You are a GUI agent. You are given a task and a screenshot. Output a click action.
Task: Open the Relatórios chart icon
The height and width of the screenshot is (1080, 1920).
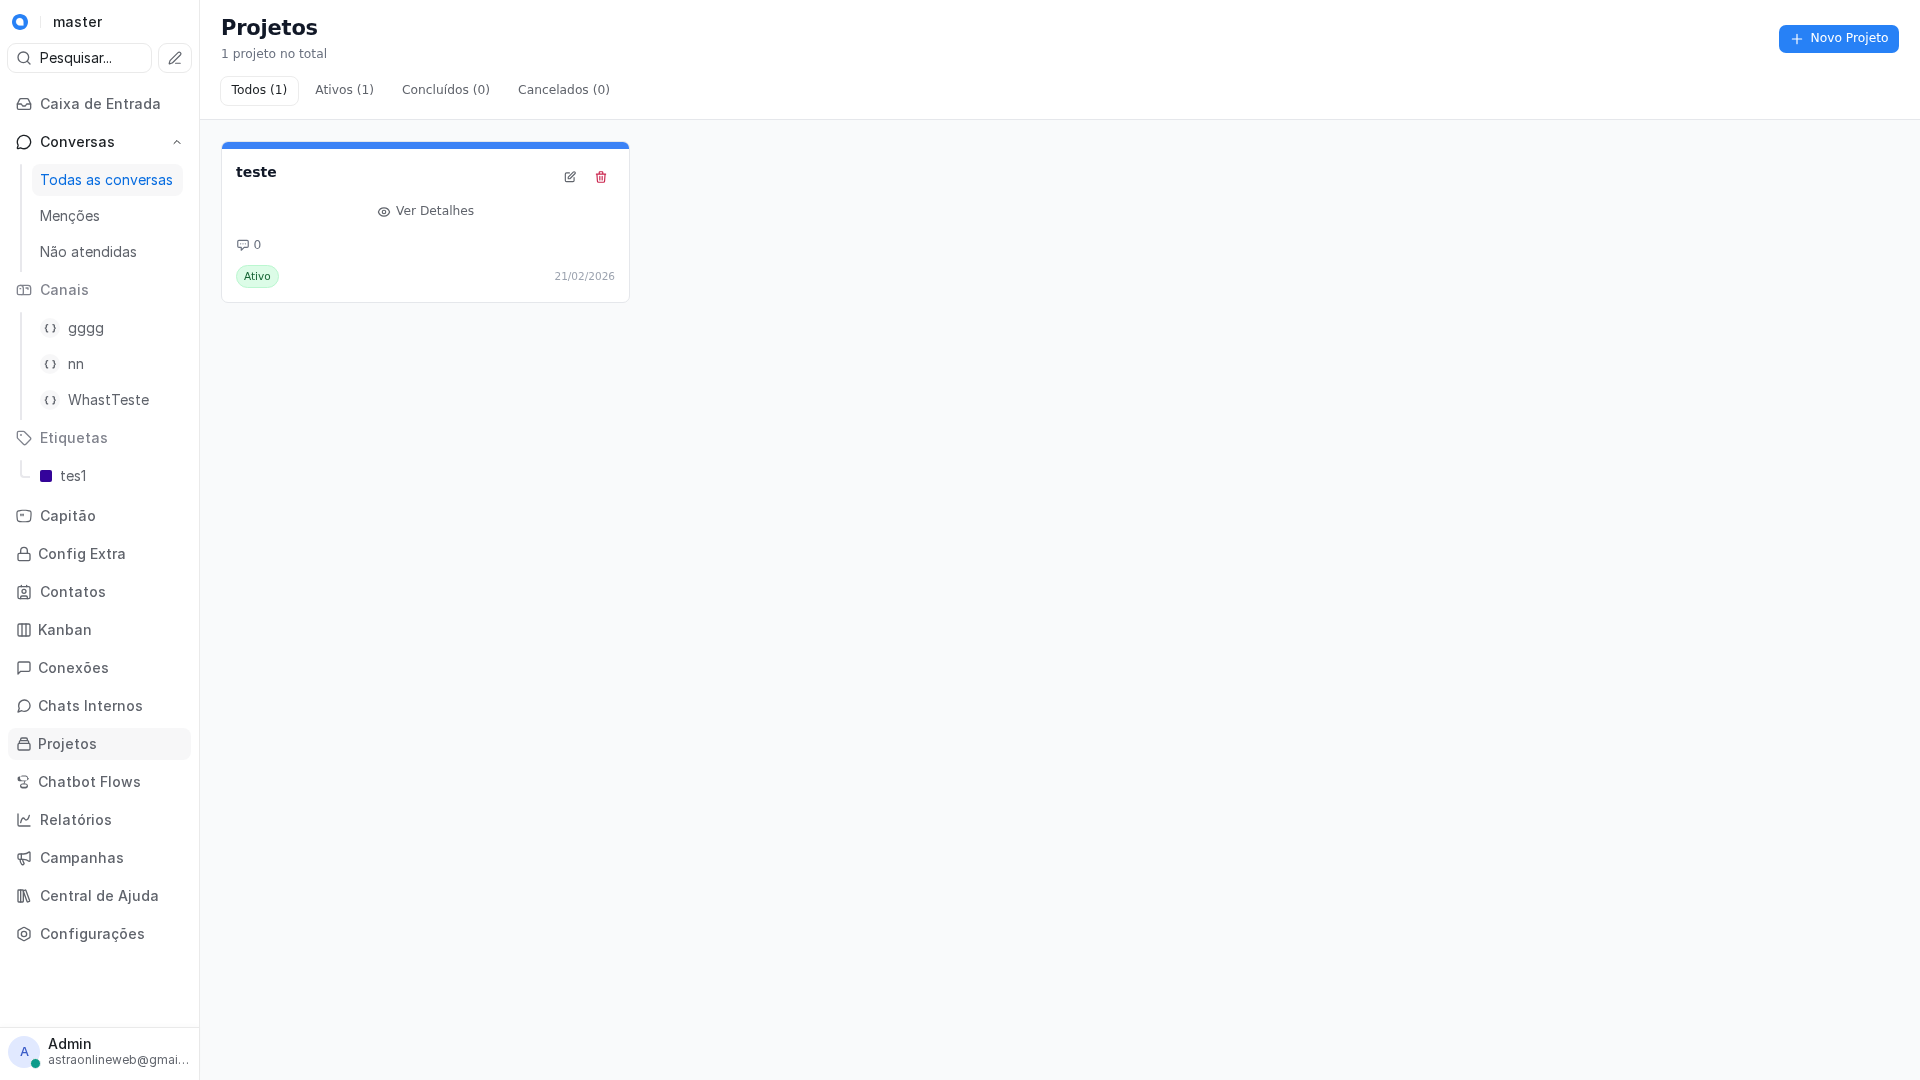click(x=23, y=820)
